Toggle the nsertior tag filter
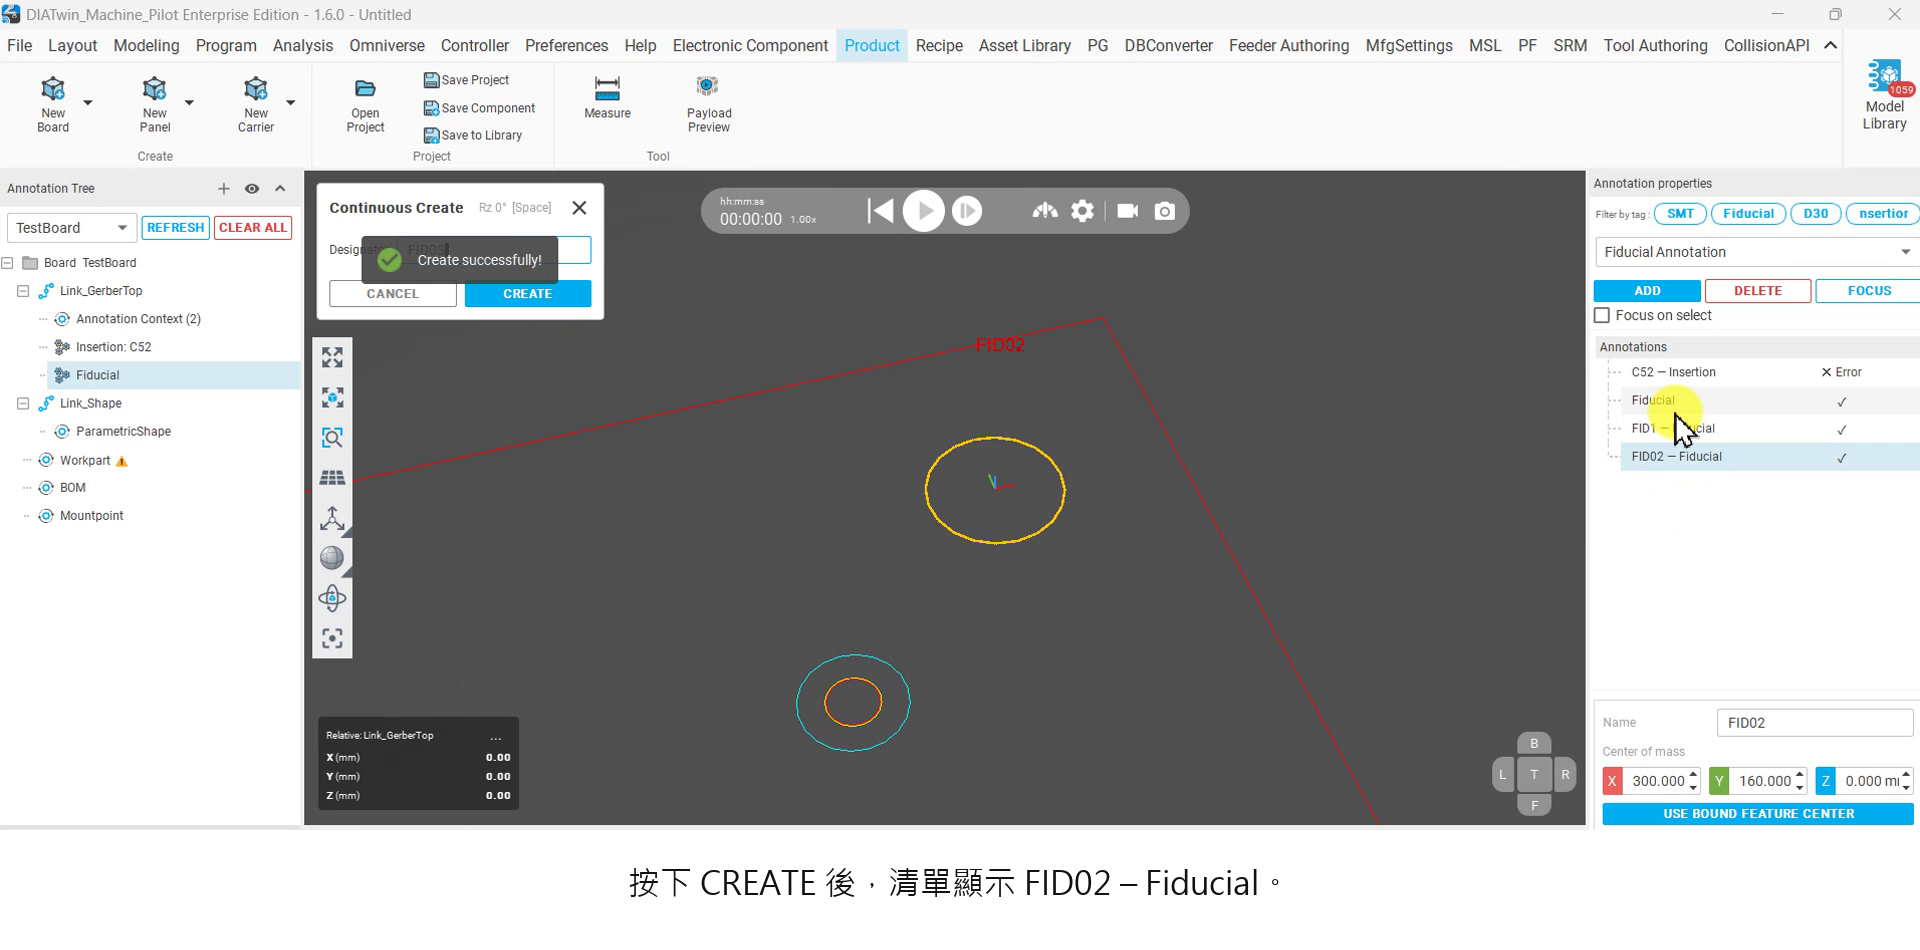Image resolution: width=1920 pixels, height=950 pixels. coord(1883,214)
